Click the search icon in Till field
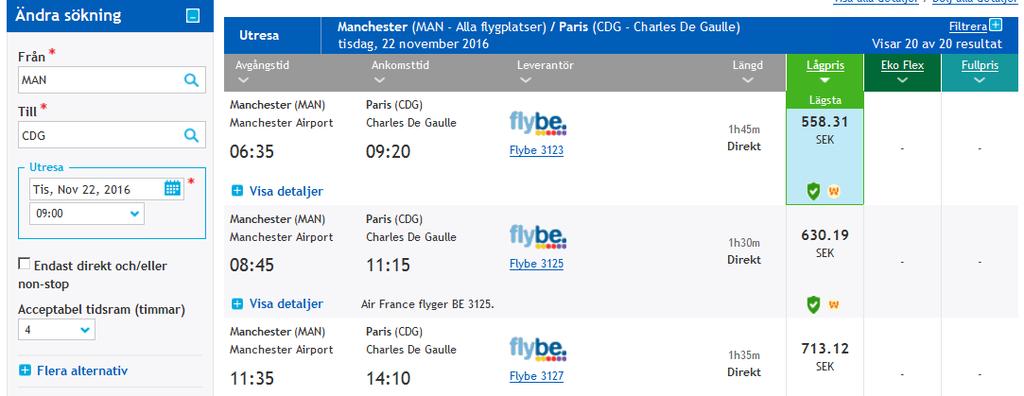 coord(191,135)
